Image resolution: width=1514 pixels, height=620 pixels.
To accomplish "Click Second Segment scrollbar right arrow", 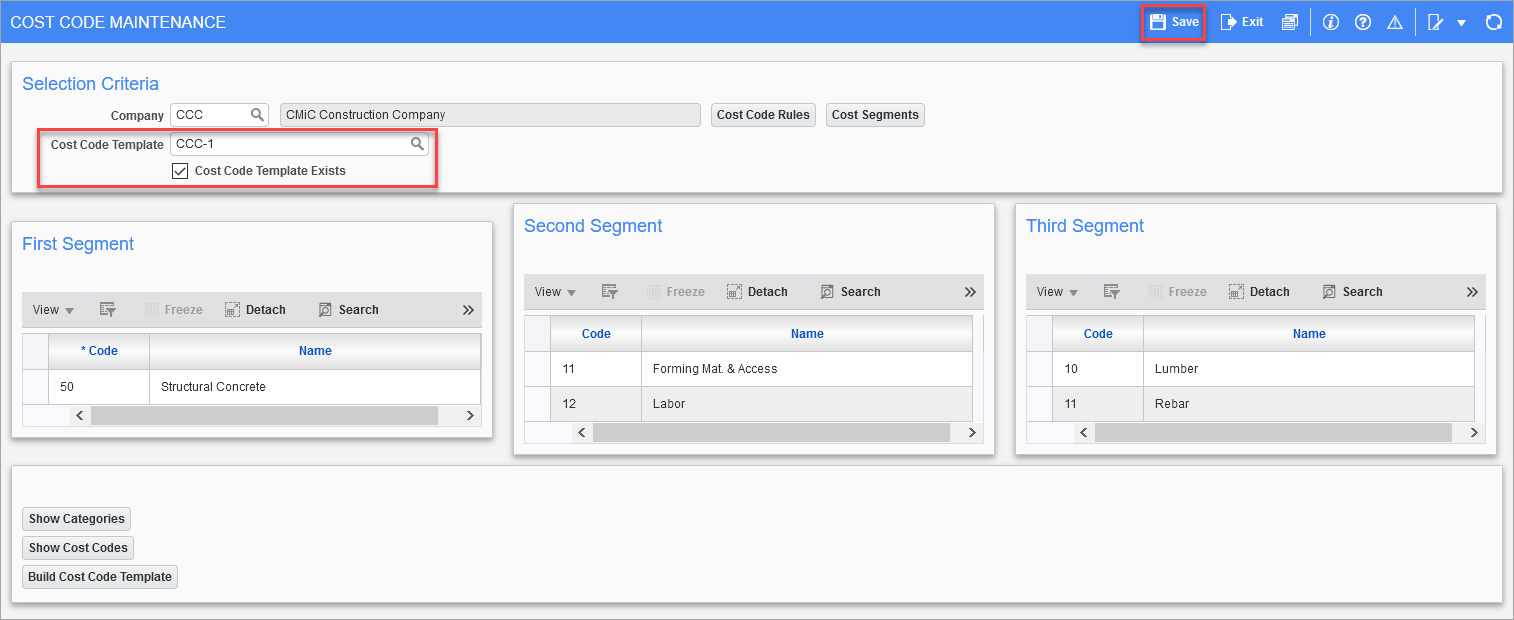I will click(x=971, y=433).
